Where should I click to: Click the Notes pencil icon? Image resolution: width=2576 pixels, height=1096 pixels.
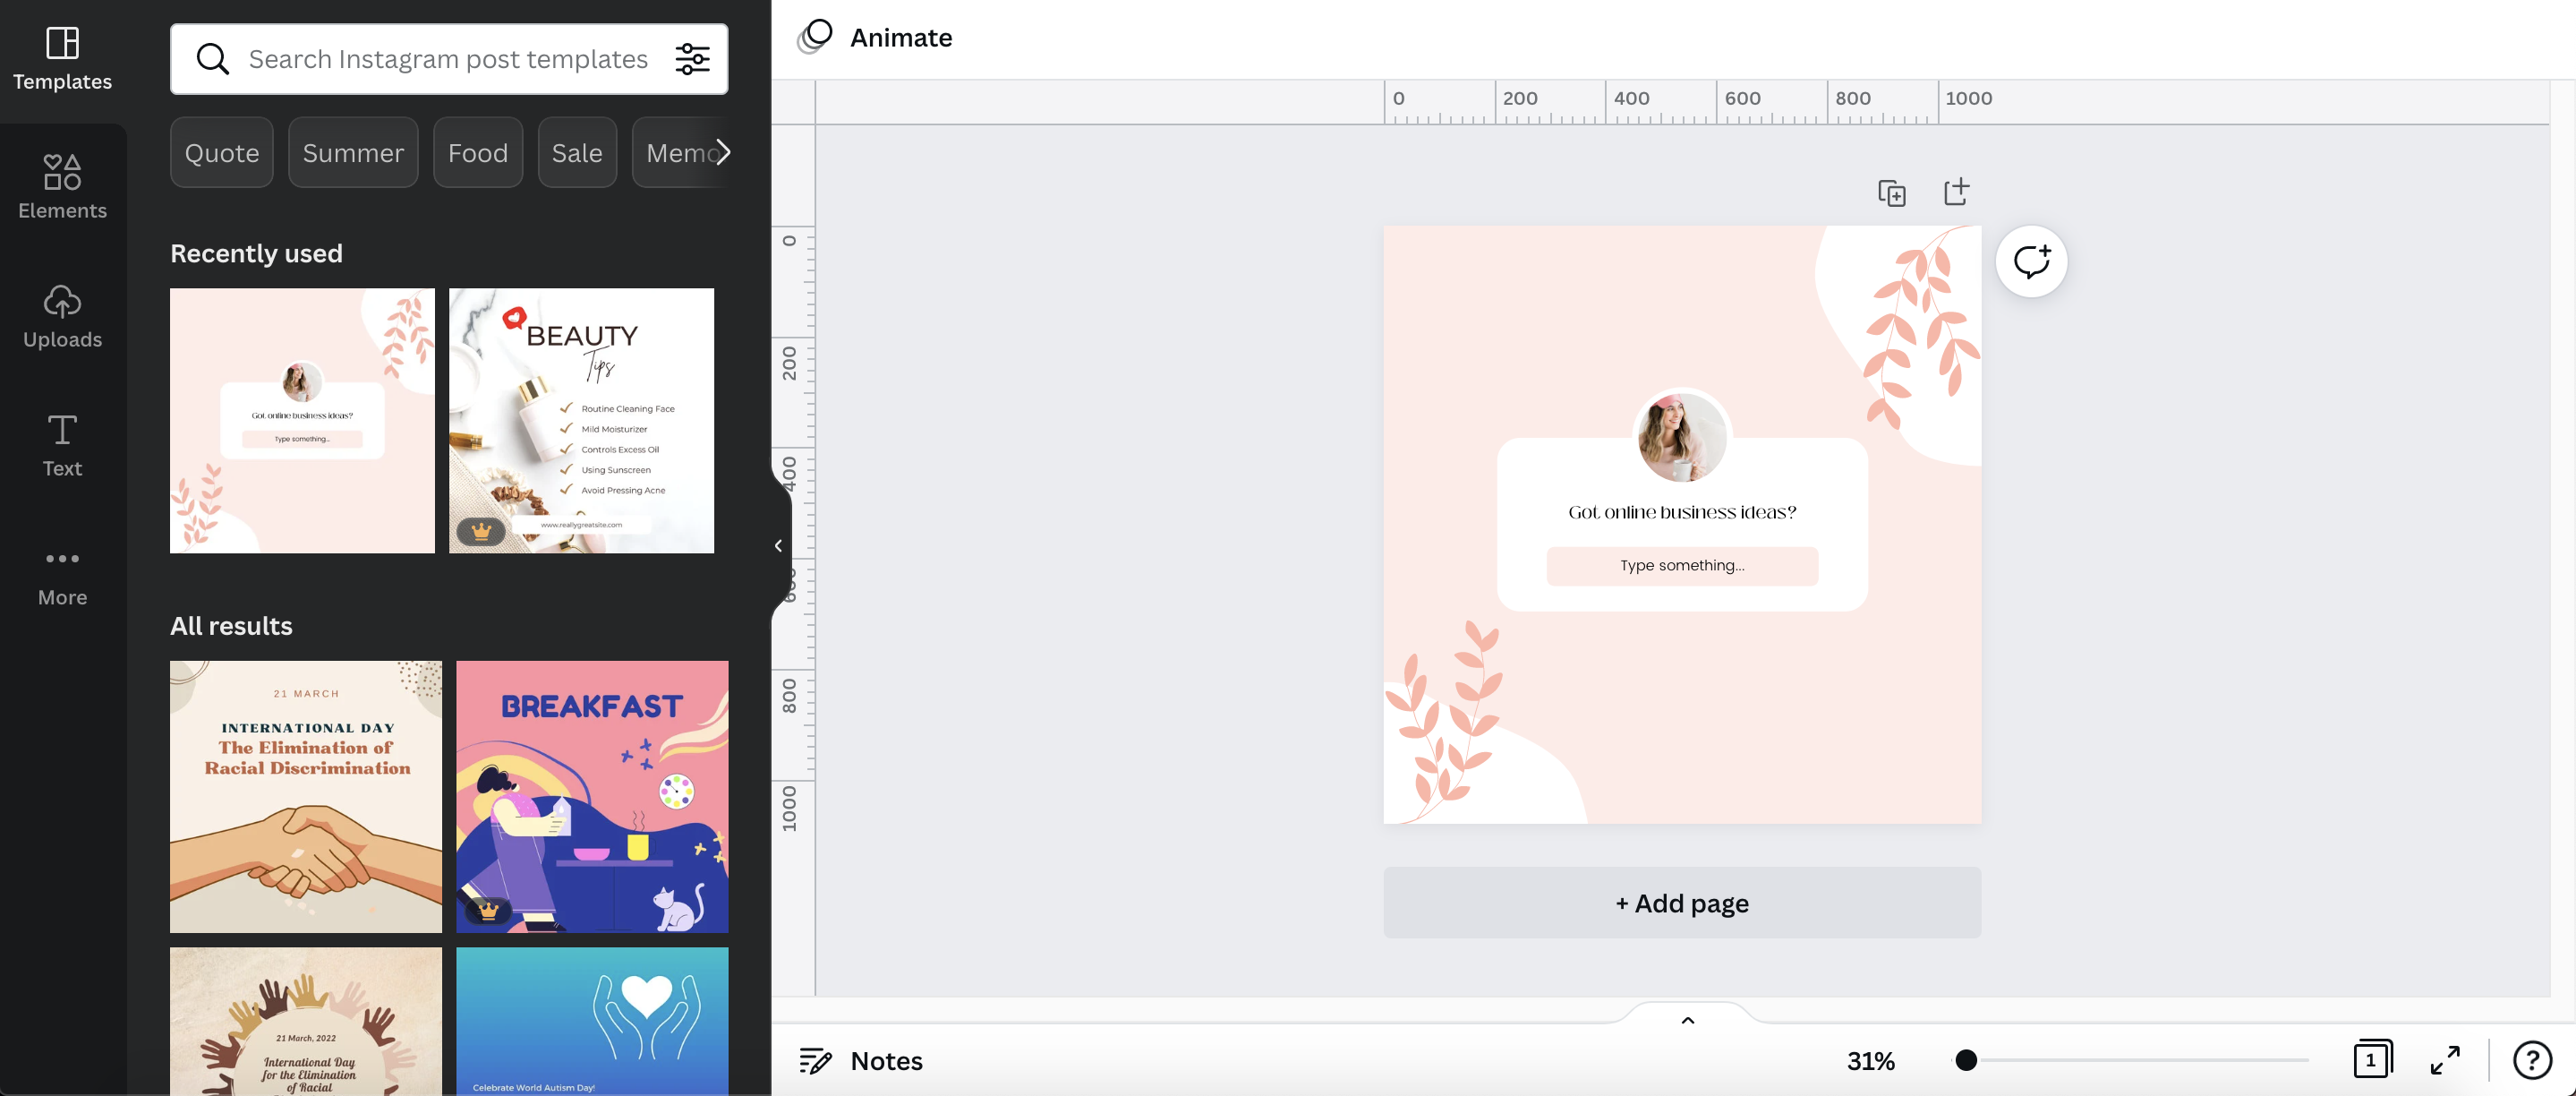tap(815, 1061)
